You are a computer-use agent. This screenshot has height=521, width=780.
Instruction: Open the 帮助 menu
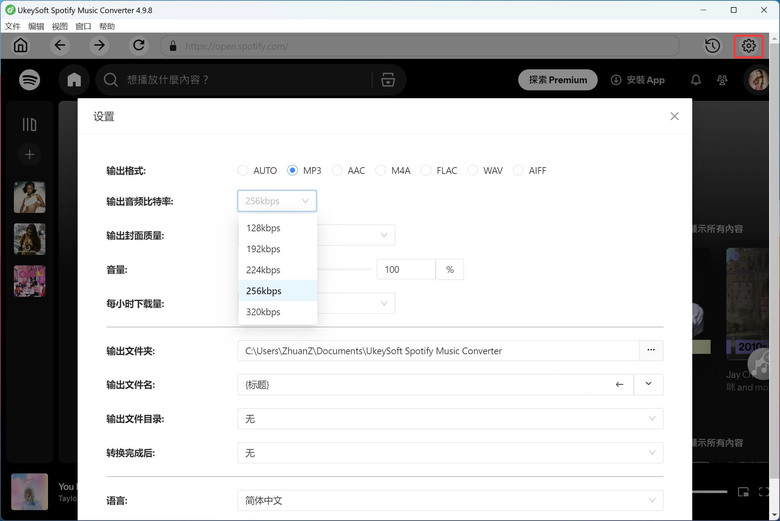click(107, 26)
